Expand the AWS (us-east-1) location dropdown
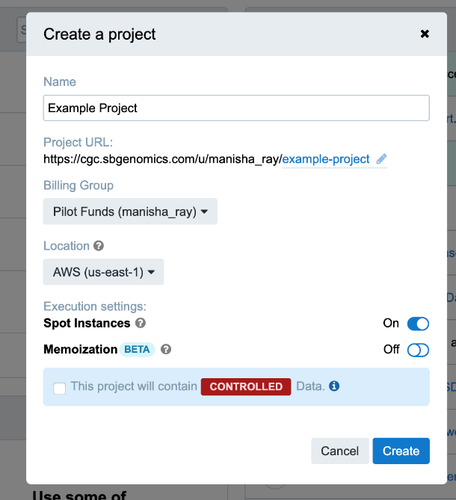The height and width of the screenshot is (500, 456). (x=103, y=272)
